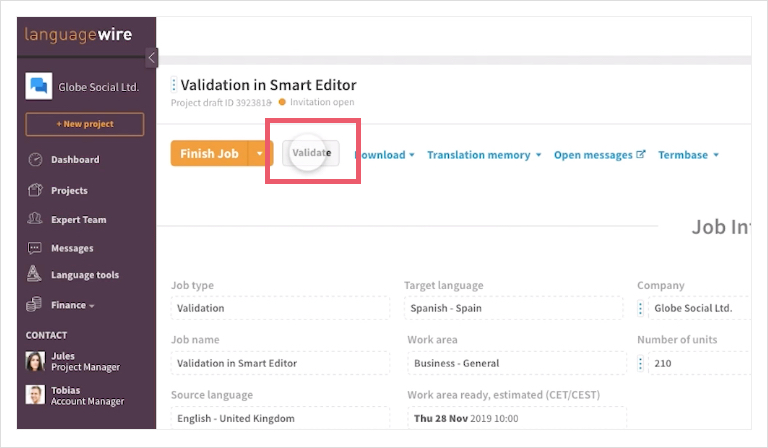Click Jules the Project Manager's photo

[36, 362]
